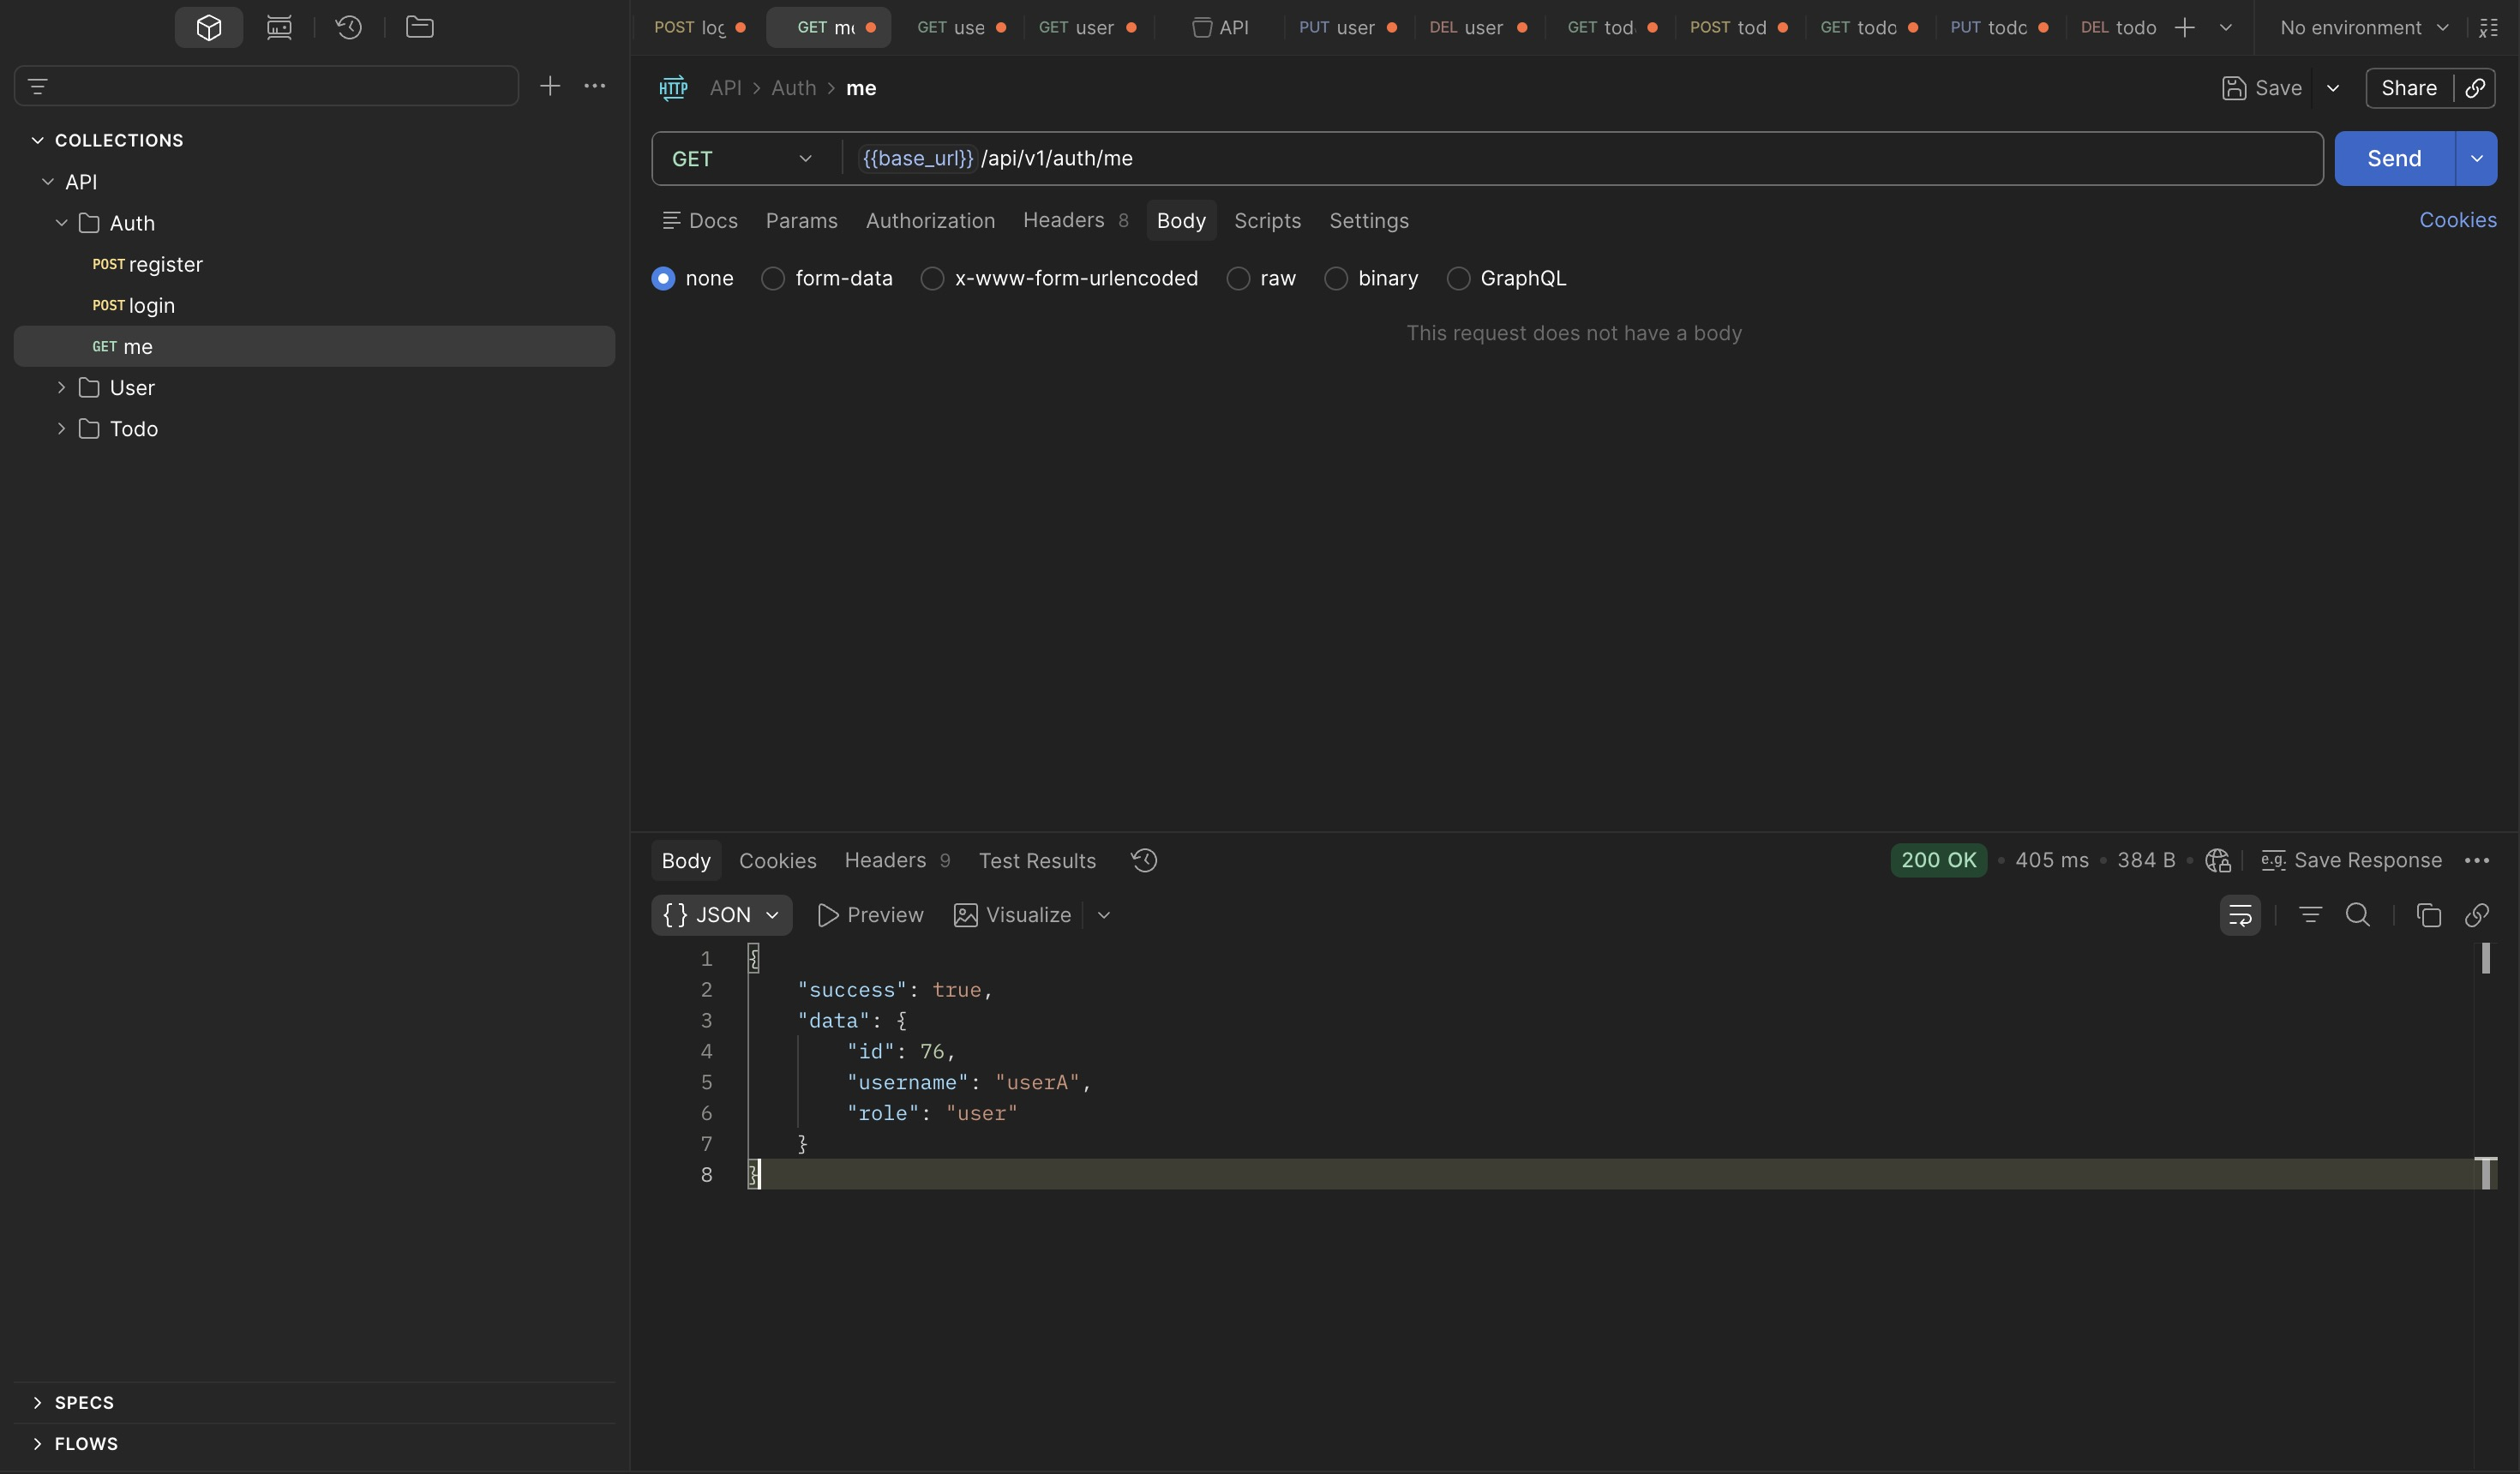Collapse the COLLECTIONS section
This screenshot has width=2520, height=1474.
point(38,140)
